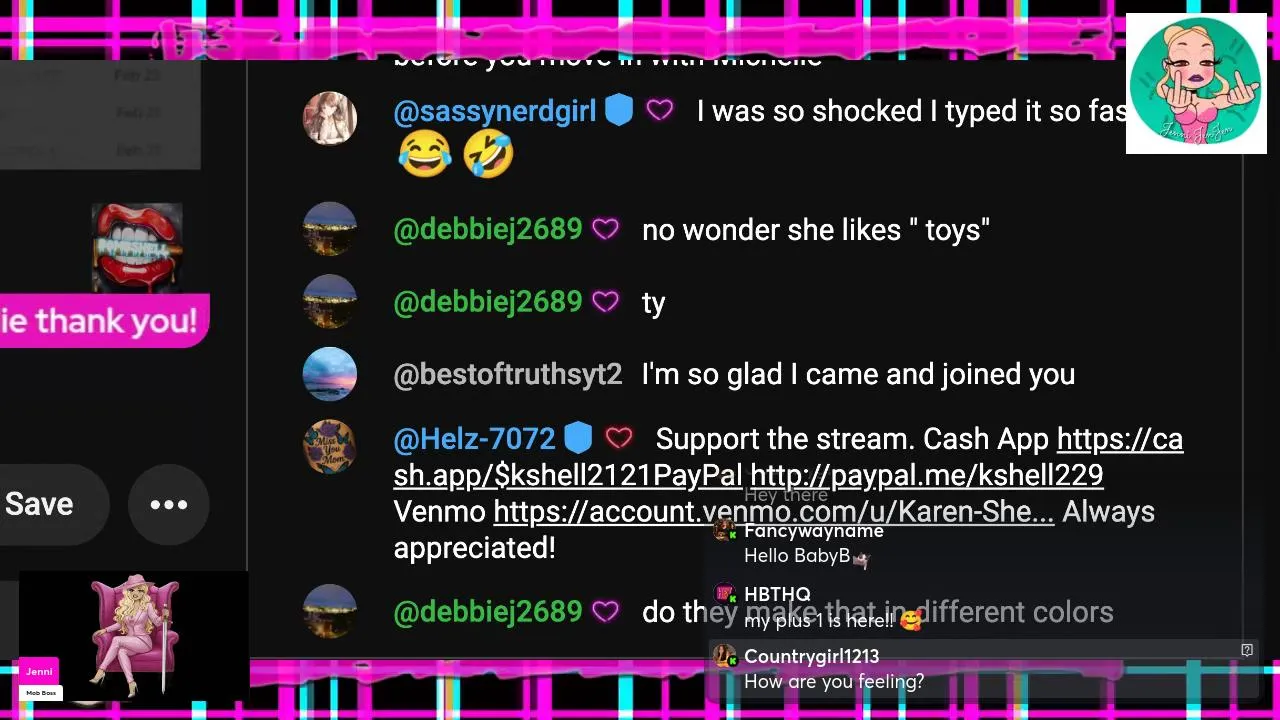Open the three-dots more options menu
The height and width of the screenshot is (720, 1280).
pos(169,504)
